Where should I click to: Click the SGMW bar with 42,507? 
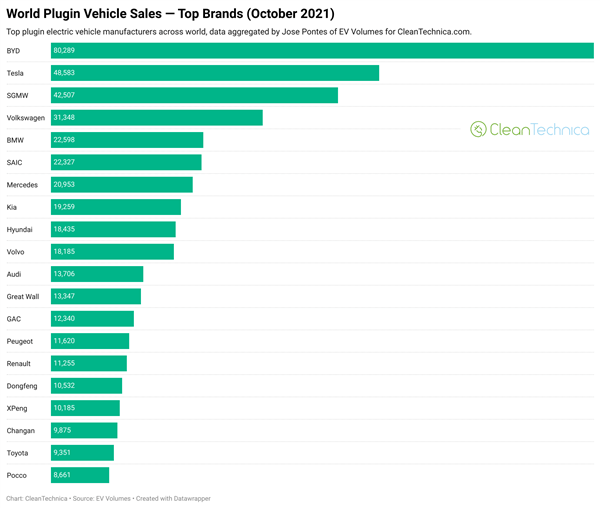pos(194,95)
